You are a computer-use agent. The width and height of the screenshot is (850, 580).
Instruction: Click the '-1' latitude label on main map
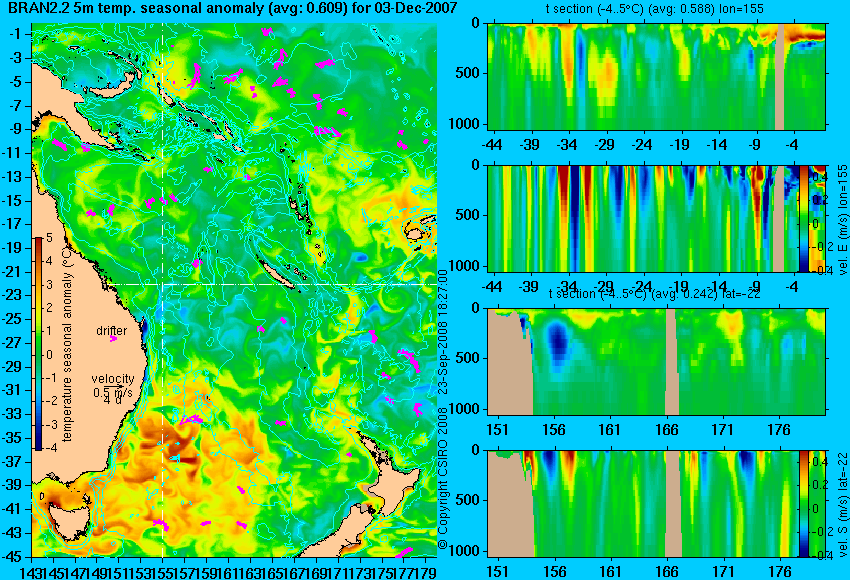pyautogui.click(x=16, y=34)
